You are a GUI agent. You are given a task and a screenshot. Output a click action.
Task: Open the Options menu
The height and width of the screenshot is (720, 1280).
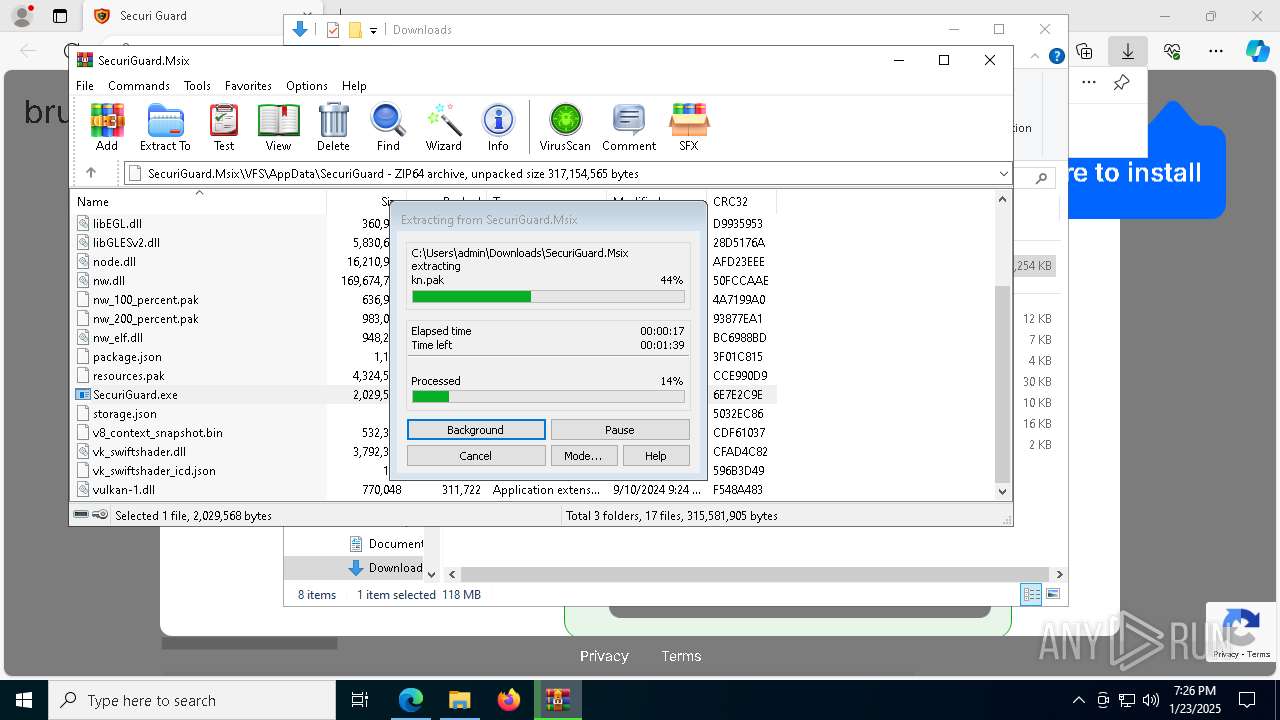307,86
